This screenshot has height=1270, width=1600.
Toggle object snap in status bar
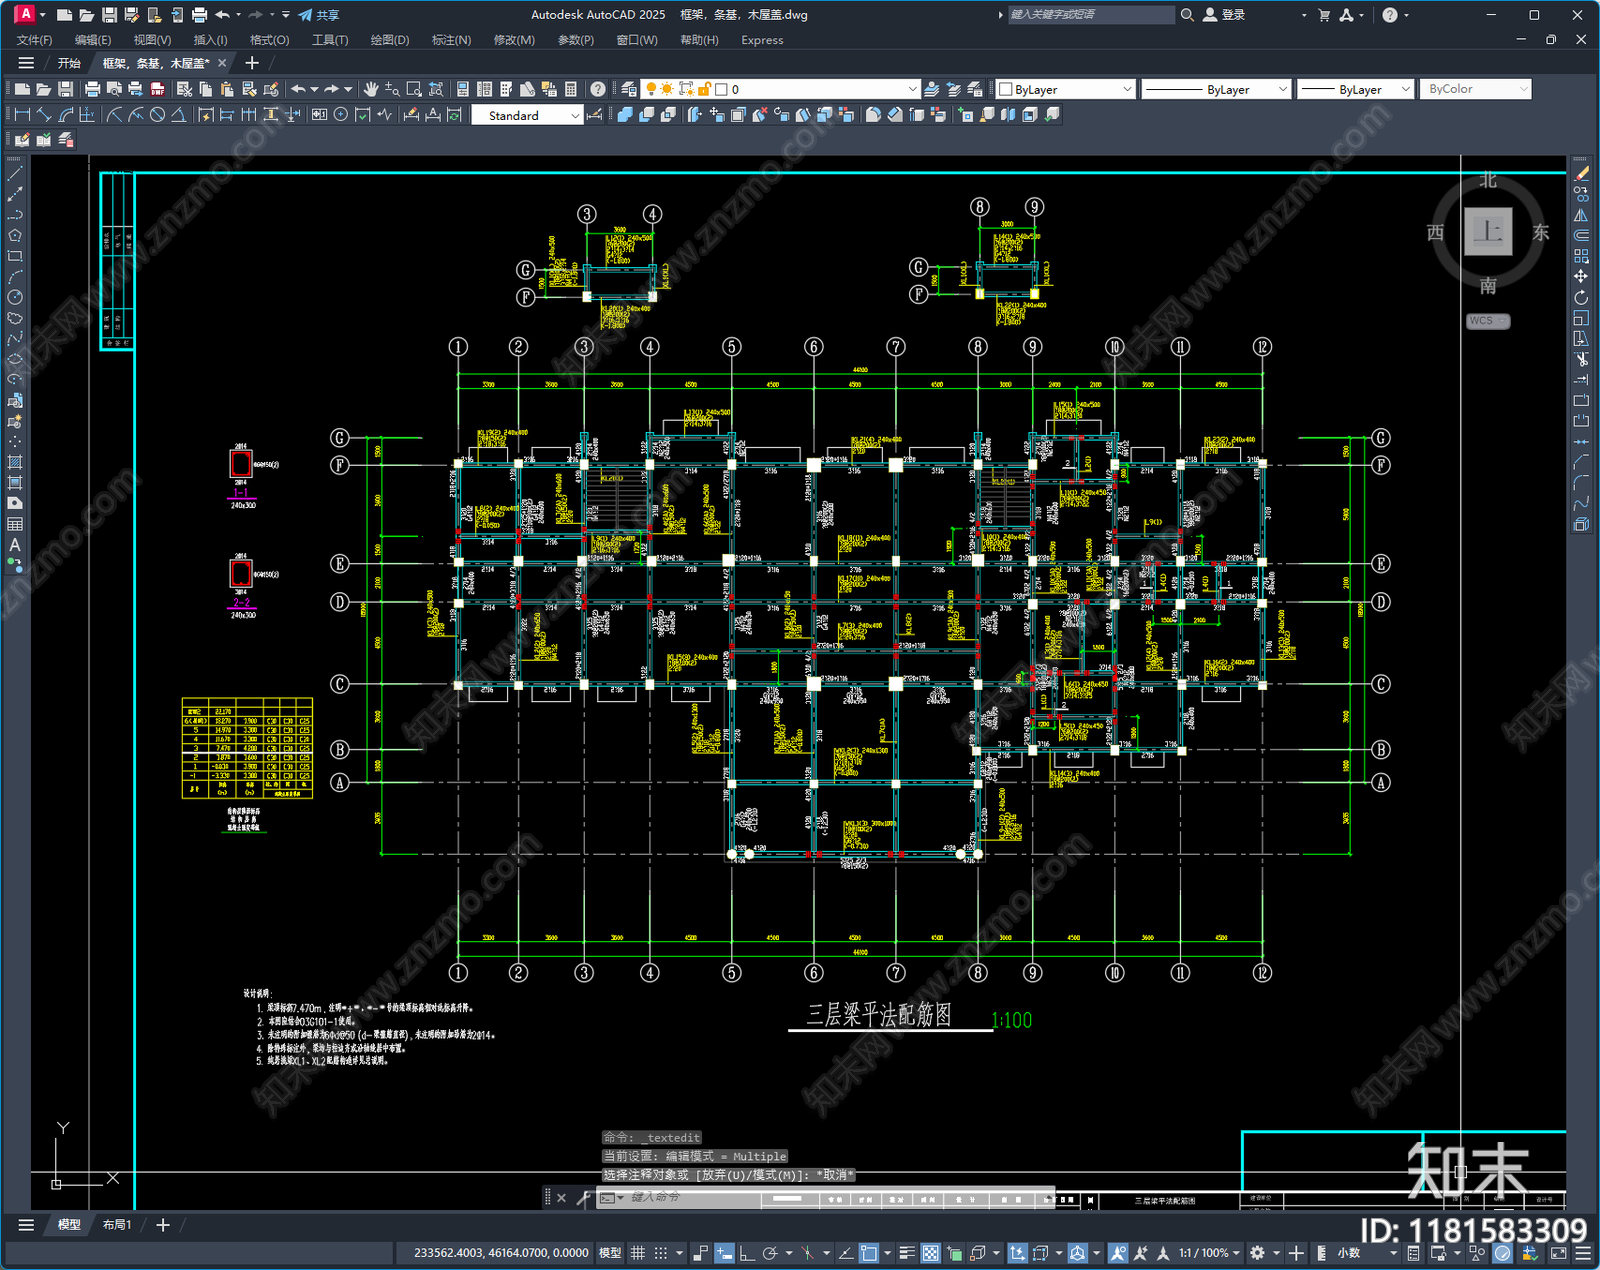[869, 1253]
